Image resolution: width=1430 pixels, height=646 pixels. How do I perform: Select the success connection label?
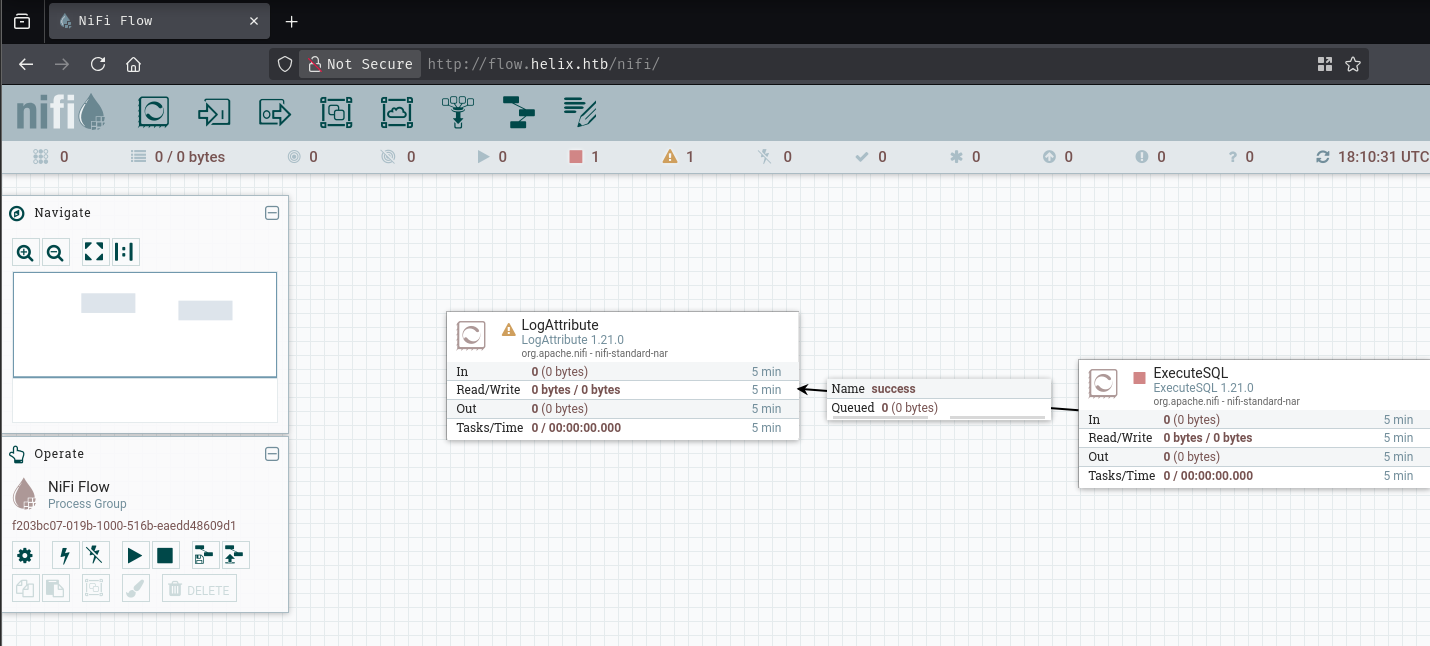click(x=939, y=388)
